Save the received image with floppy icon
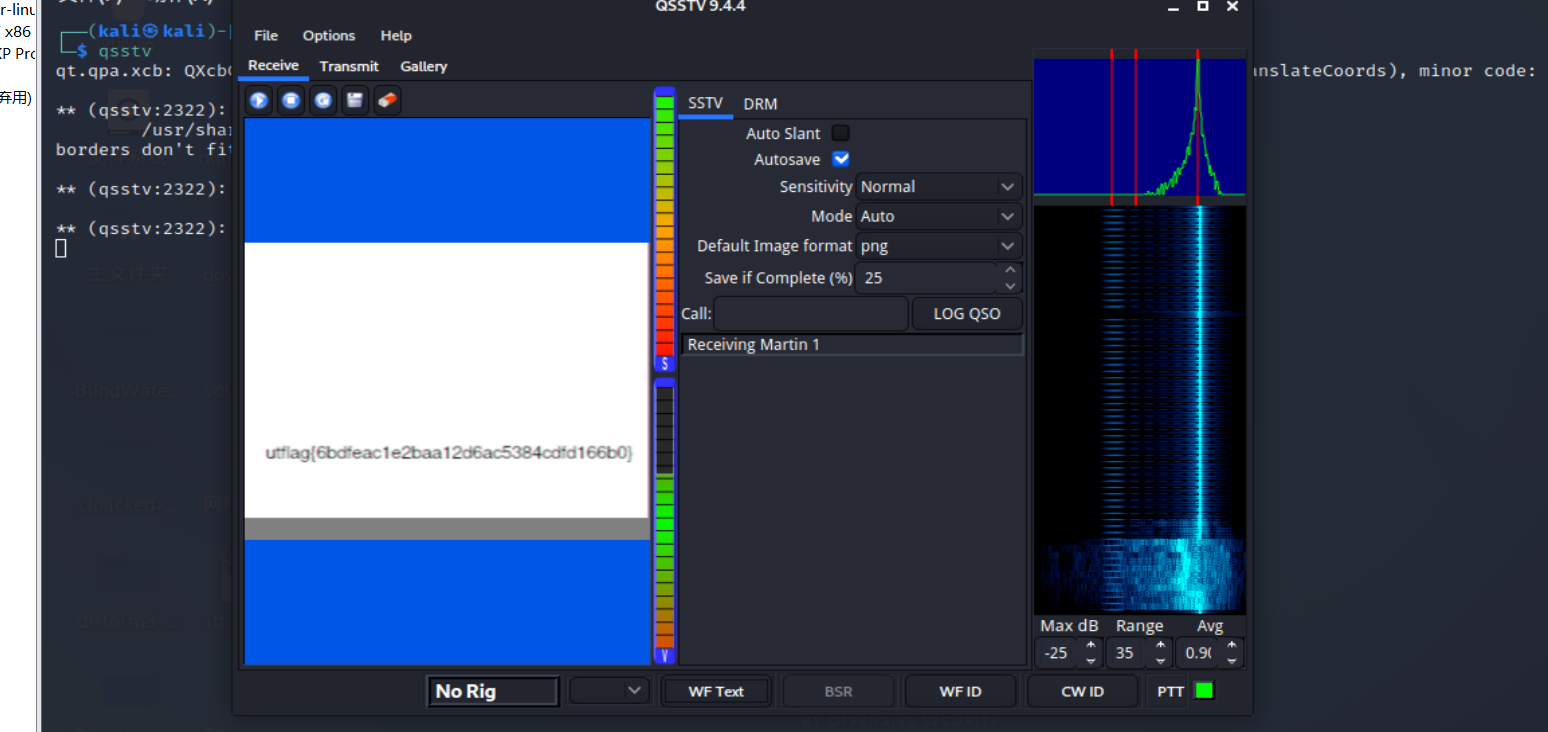Image resolution: width=1548 pixels, height=732 pixels. click(354, 100)
